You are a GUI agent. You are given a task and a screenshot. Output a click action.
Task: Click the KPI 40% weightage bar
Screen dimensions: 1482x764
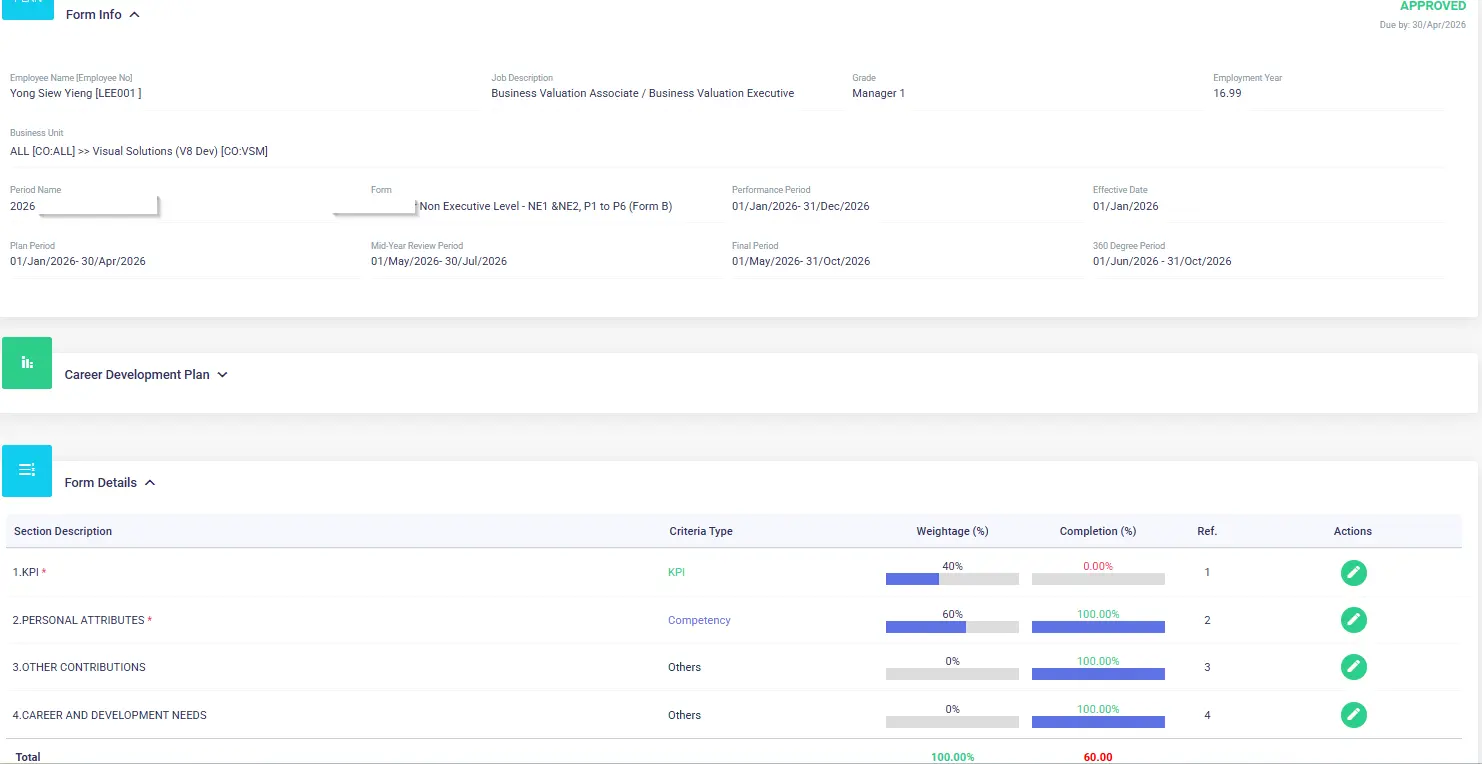pos(952,579)
